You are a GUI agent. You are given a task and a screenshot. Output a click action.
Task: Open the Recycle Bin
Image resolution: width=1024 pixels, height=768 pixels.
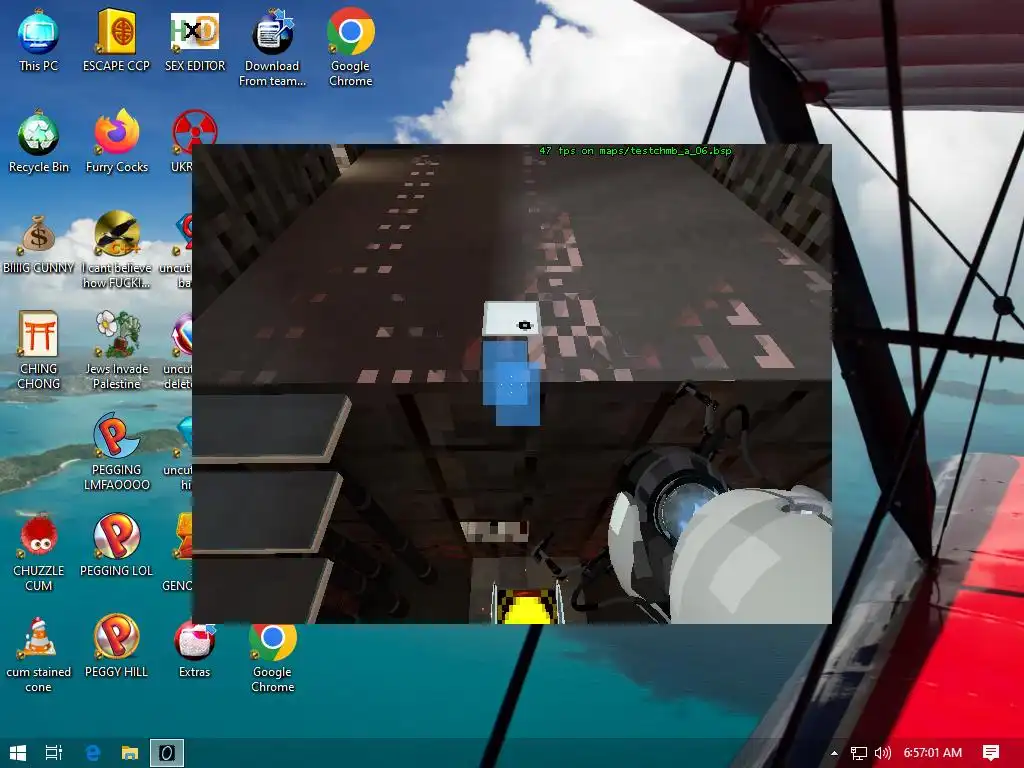(39, 141)
